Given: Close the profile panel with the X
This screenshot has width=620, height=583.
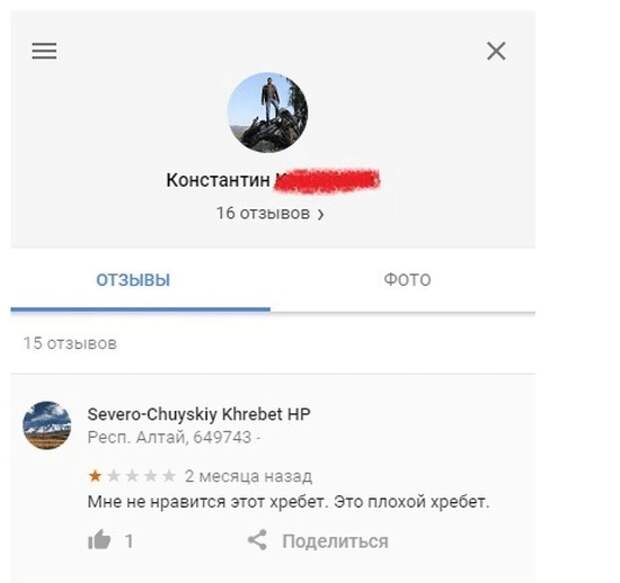Looking at the screenshot, I should pyautogui.click(x=496, y=51).
